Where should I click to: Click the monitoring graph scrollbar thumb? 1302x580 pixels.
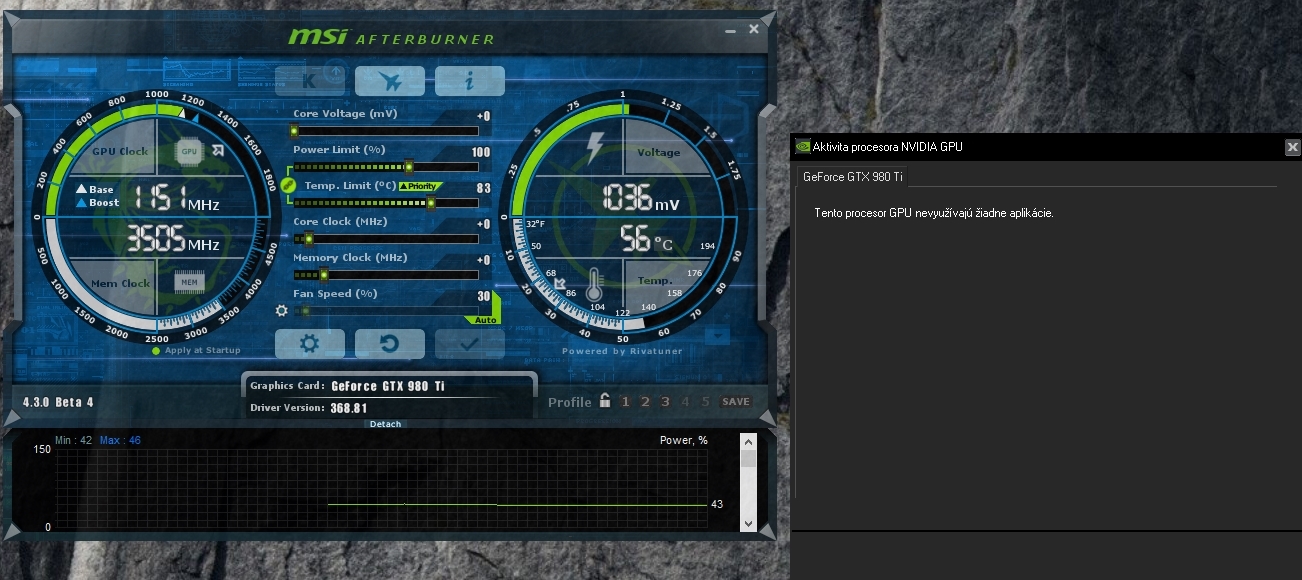(x=748, y=459)
